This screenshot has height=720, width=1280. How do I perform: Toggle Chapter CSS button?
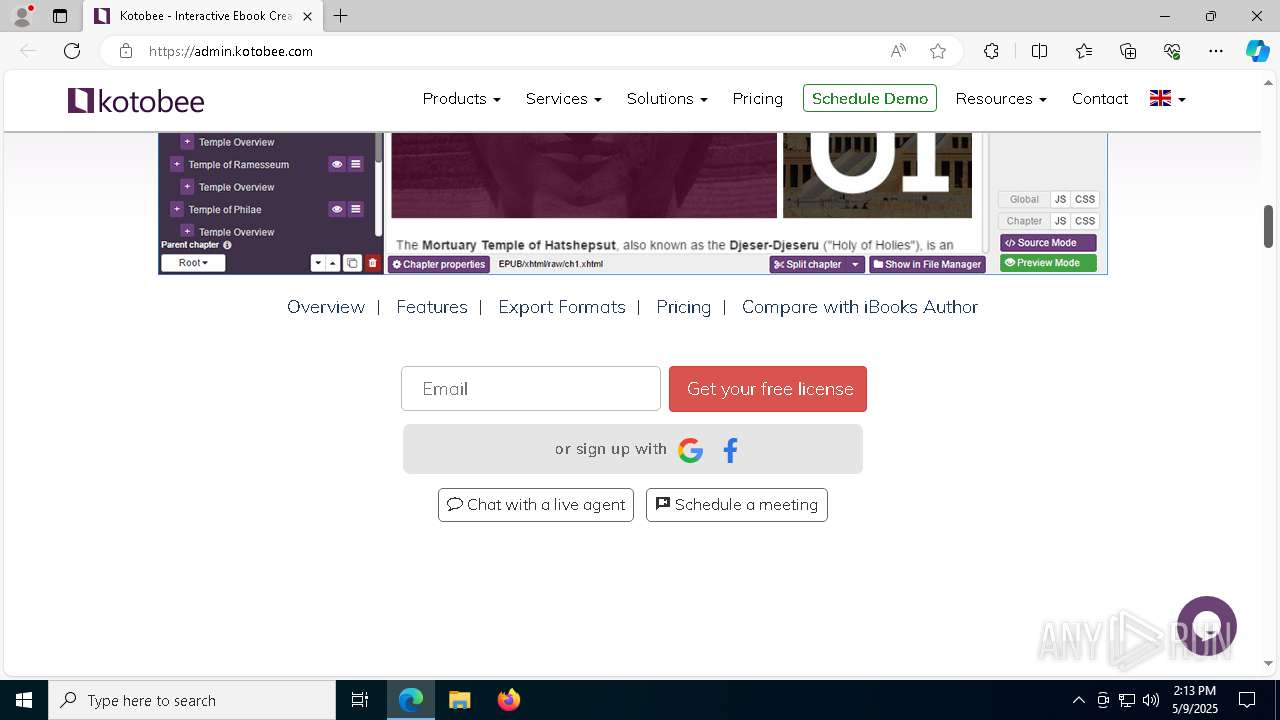pyautogui.click(x=1085, y=221)
